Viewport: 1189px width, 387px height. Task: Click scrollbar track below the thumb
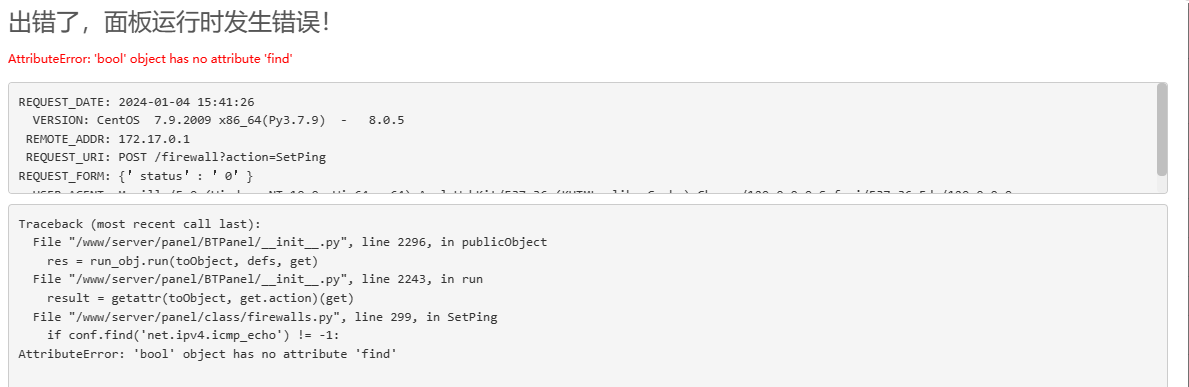1162,184
